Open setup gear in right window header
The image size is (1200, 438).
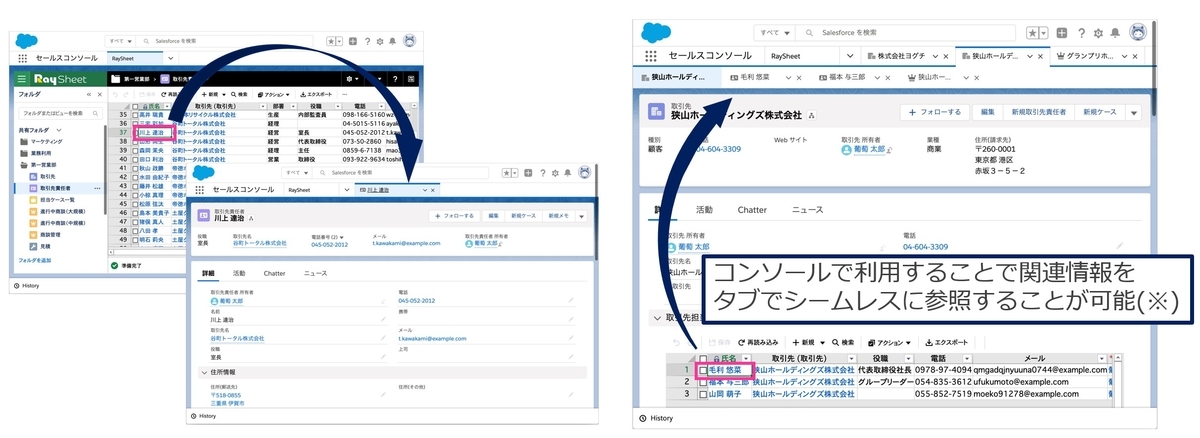coord(1098,32)
